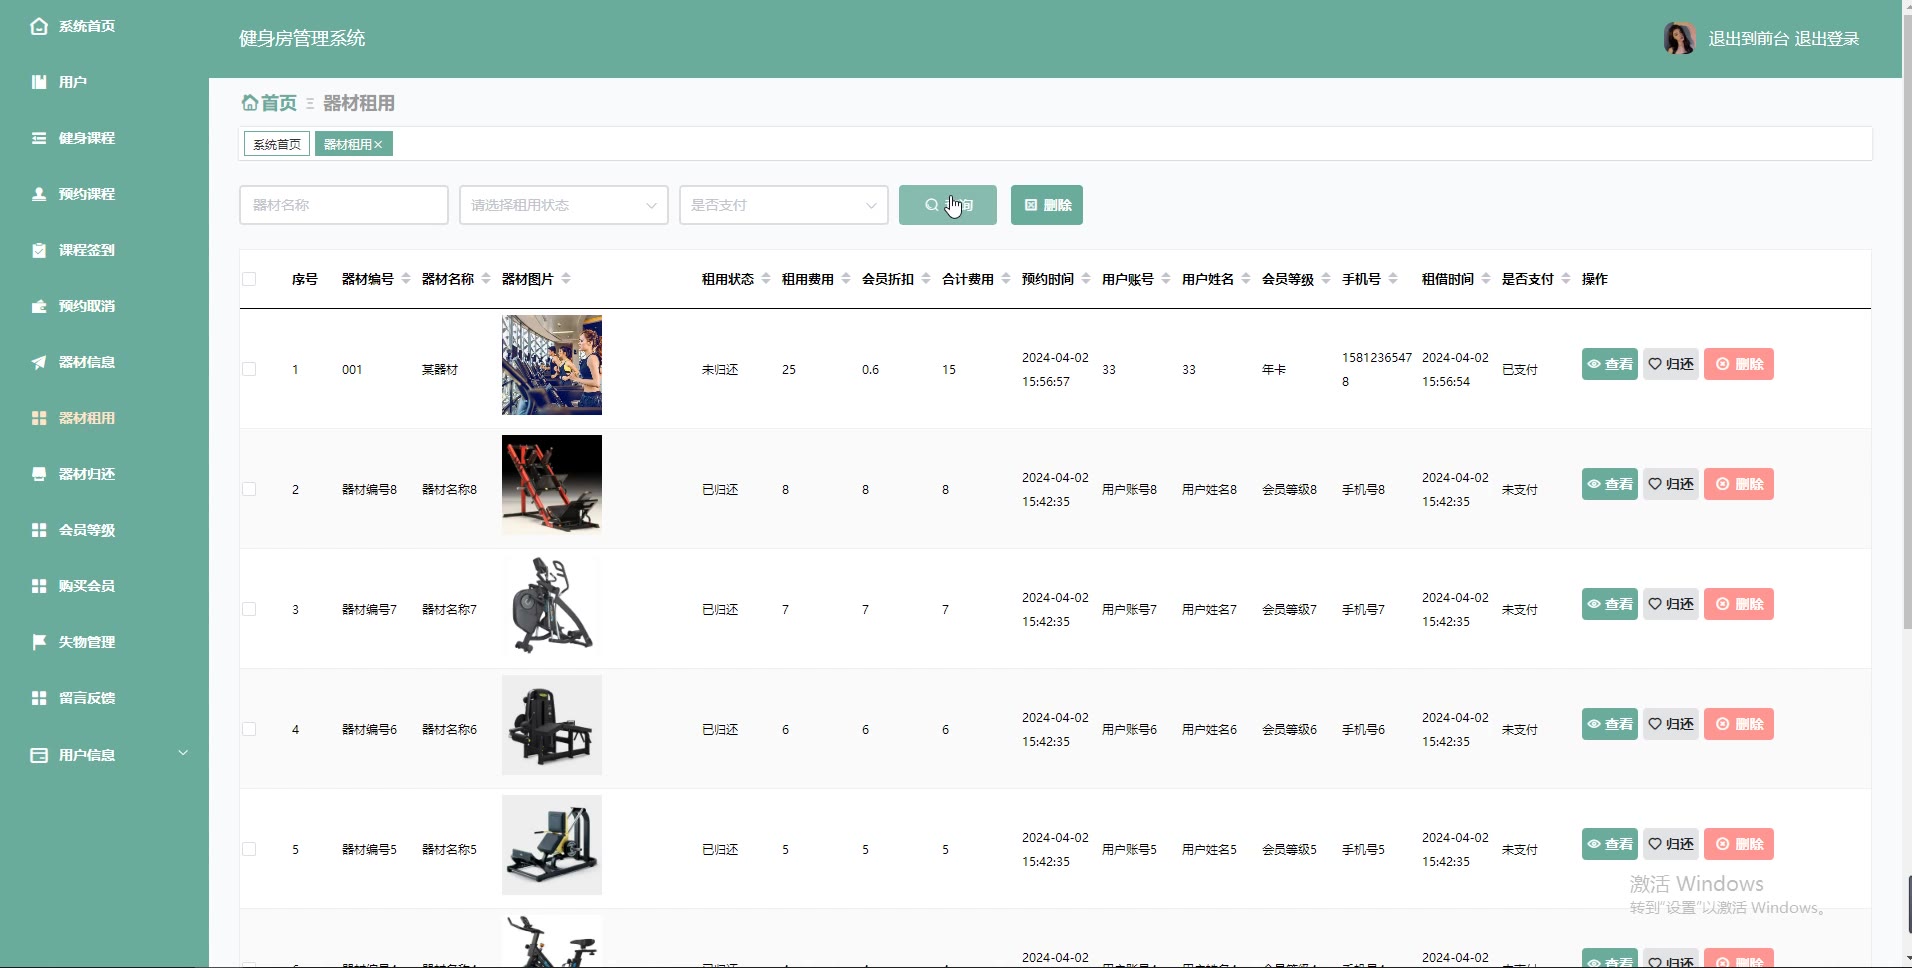Check the 器材编号5 row checkbox

[x=249, y=849]
